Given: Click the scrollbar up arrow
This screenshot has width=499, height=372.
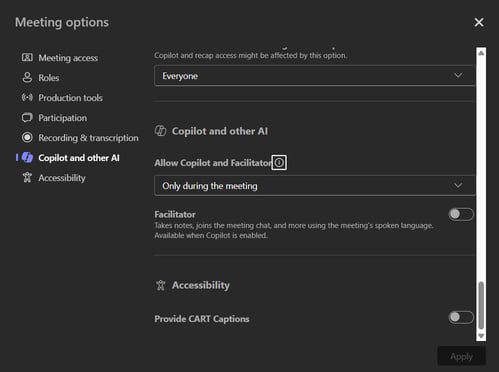Looking at the screenshot, I should 481,53.
